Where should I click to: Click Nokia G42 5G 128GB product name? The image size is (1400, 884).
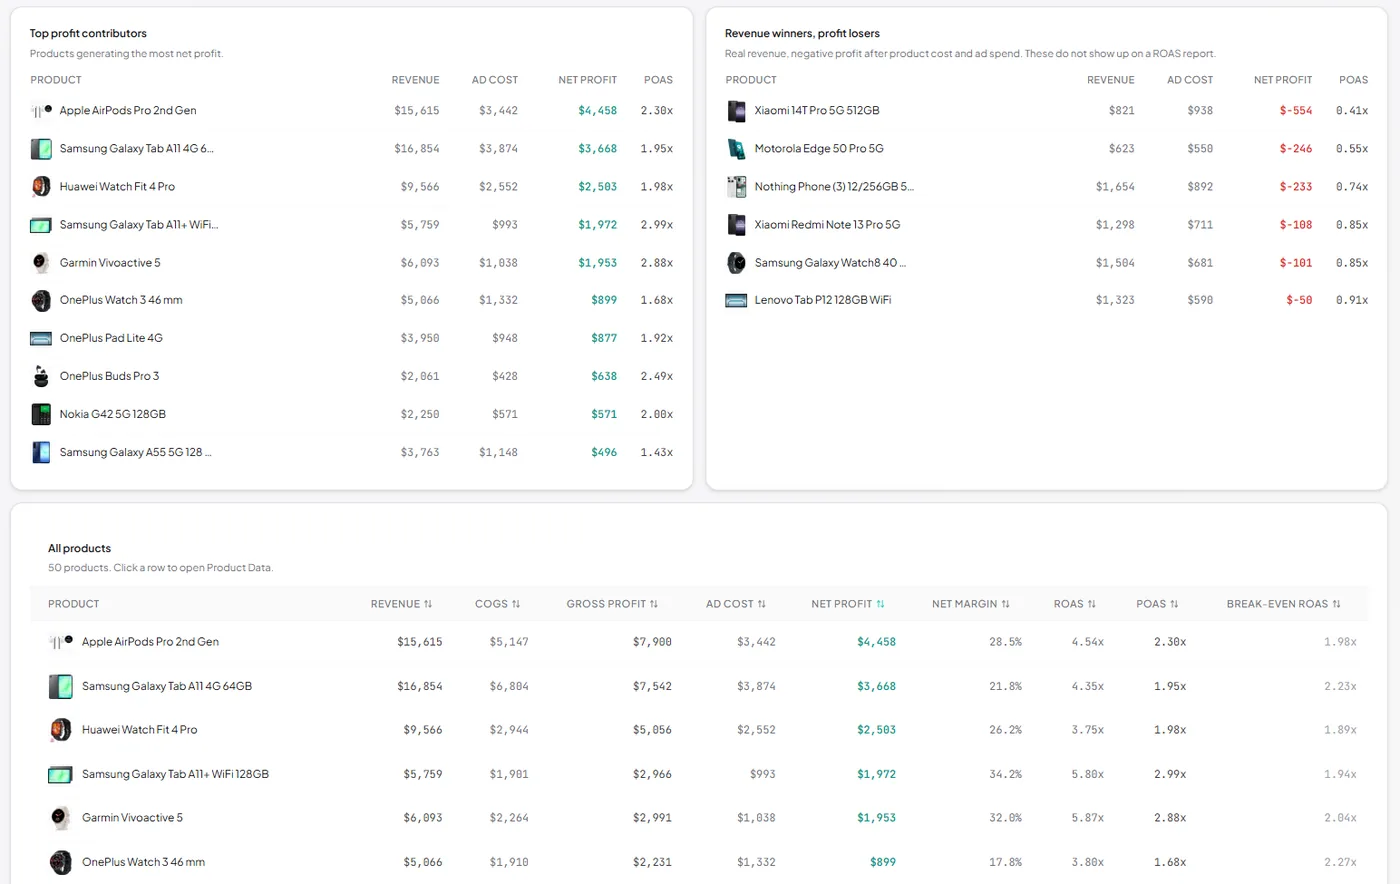click(113, 414)
